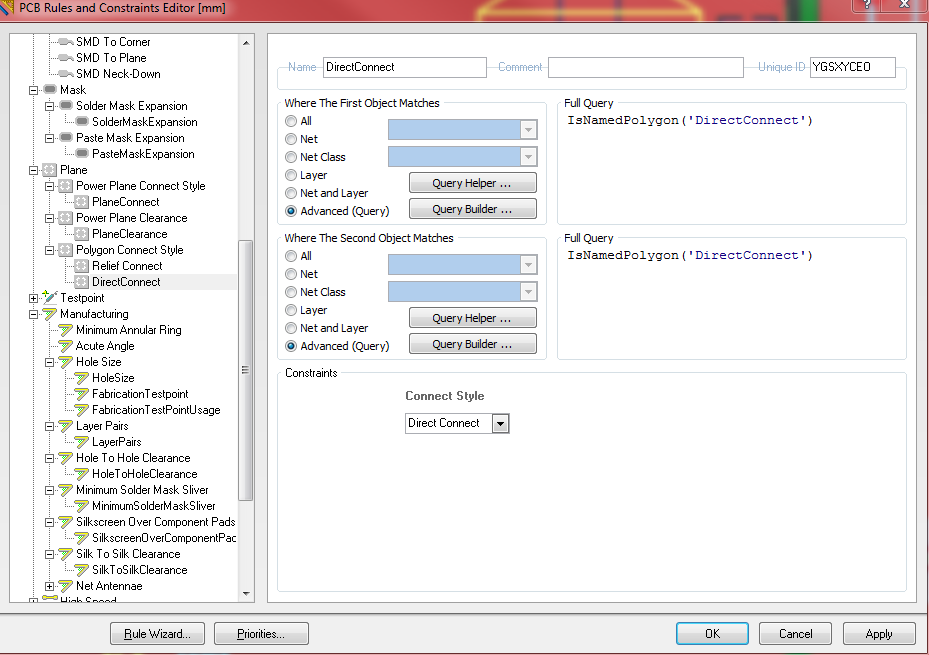This screenshot has width=929, height=655.
Task: Open first object's Net Class dropdown
Action: [528, 157]
